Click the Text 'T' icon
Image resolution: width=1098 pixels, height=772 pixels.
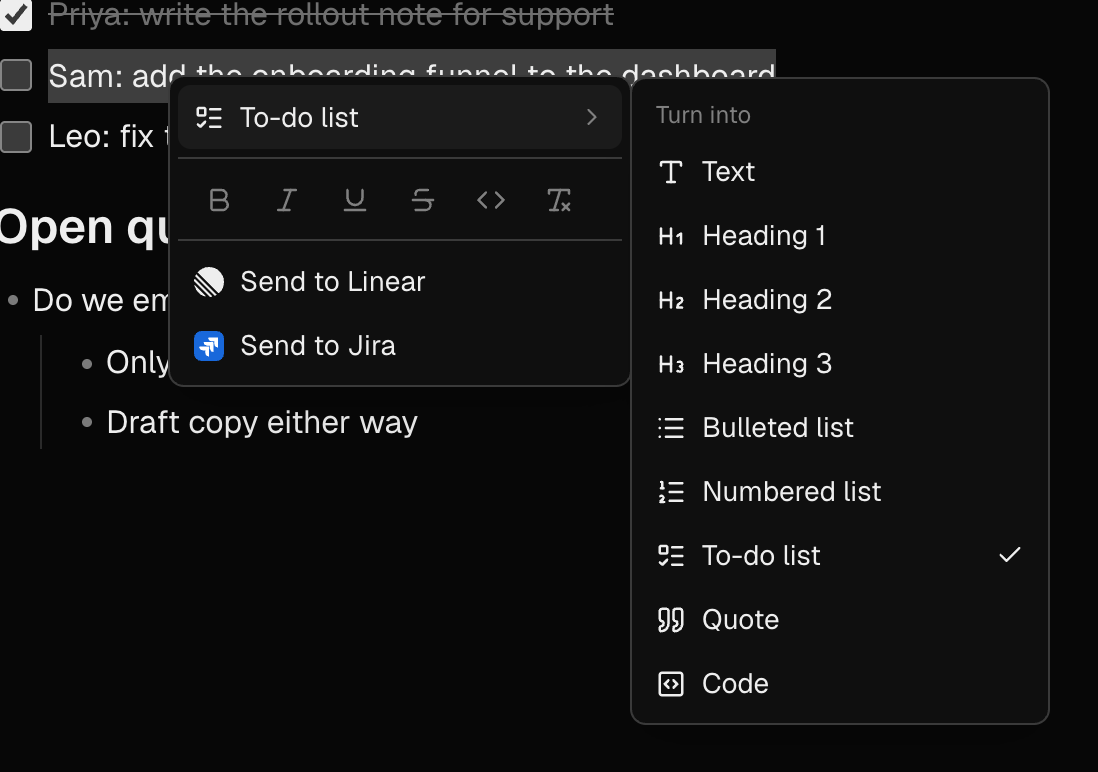(671, 172)
